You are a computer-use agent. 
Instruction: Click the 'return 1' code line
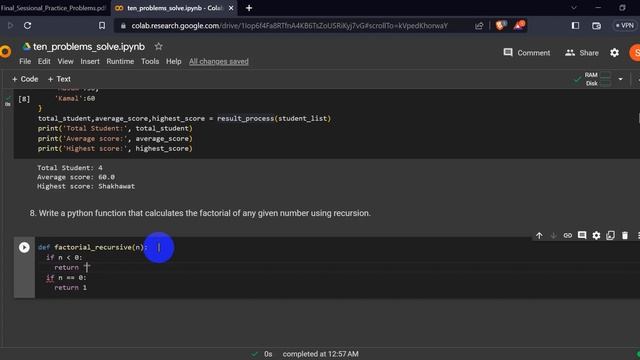click(x=70, y=287)
